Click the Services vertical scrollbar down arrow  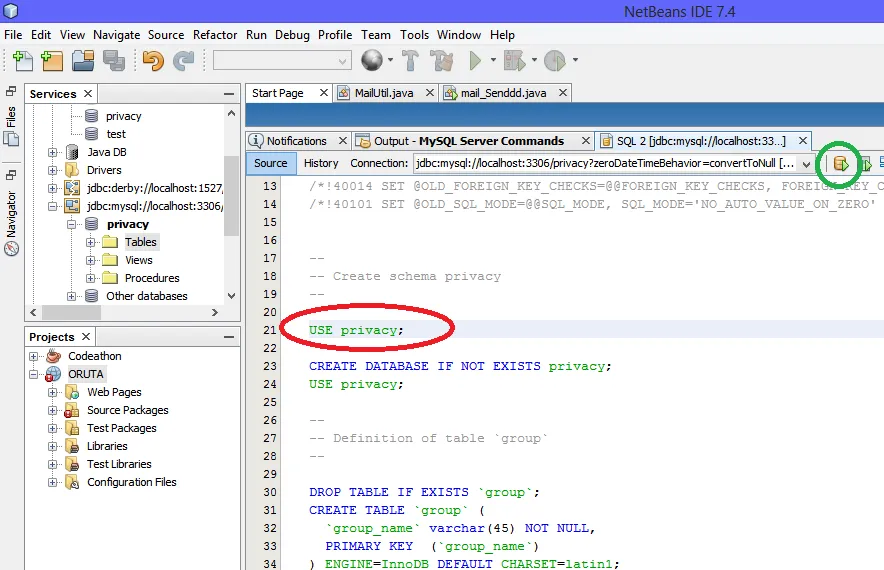(x=231, y=296)
